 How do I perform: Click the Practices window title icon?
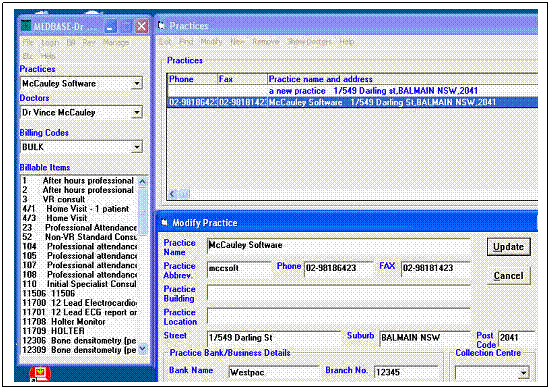coord(162,26)
